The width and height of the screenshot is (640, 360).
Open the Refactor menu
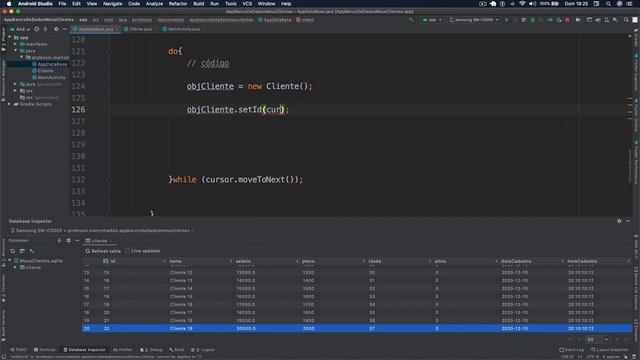coord(178,4)
